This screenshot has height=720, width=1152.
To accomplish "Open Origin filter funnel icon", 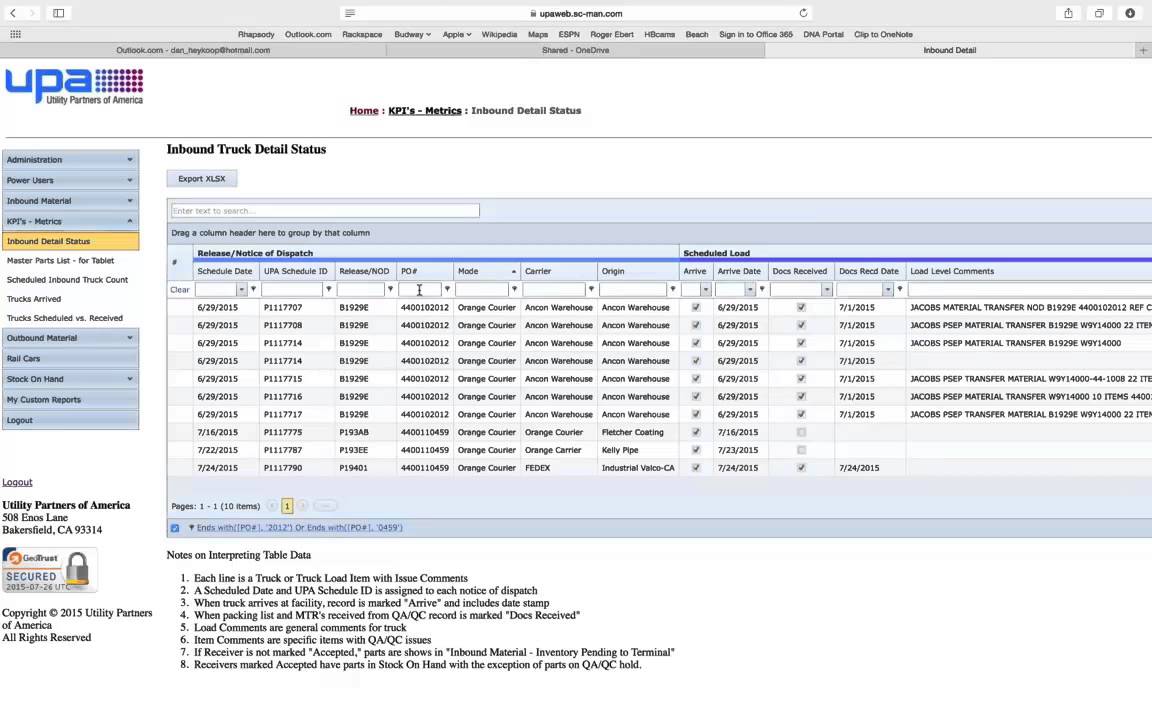I will (672, 289).
